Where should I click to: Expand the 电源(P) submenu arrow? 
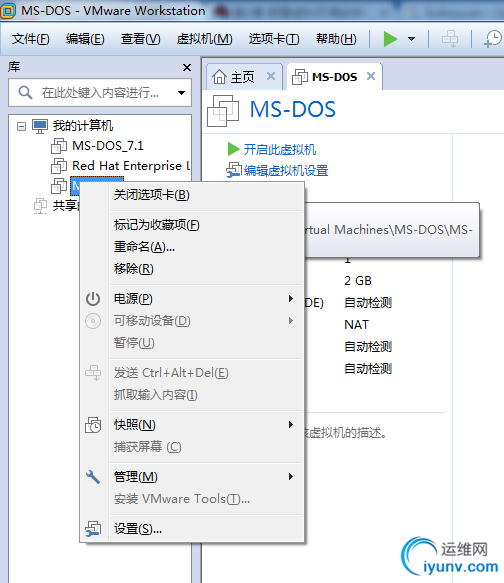(291, 299)
